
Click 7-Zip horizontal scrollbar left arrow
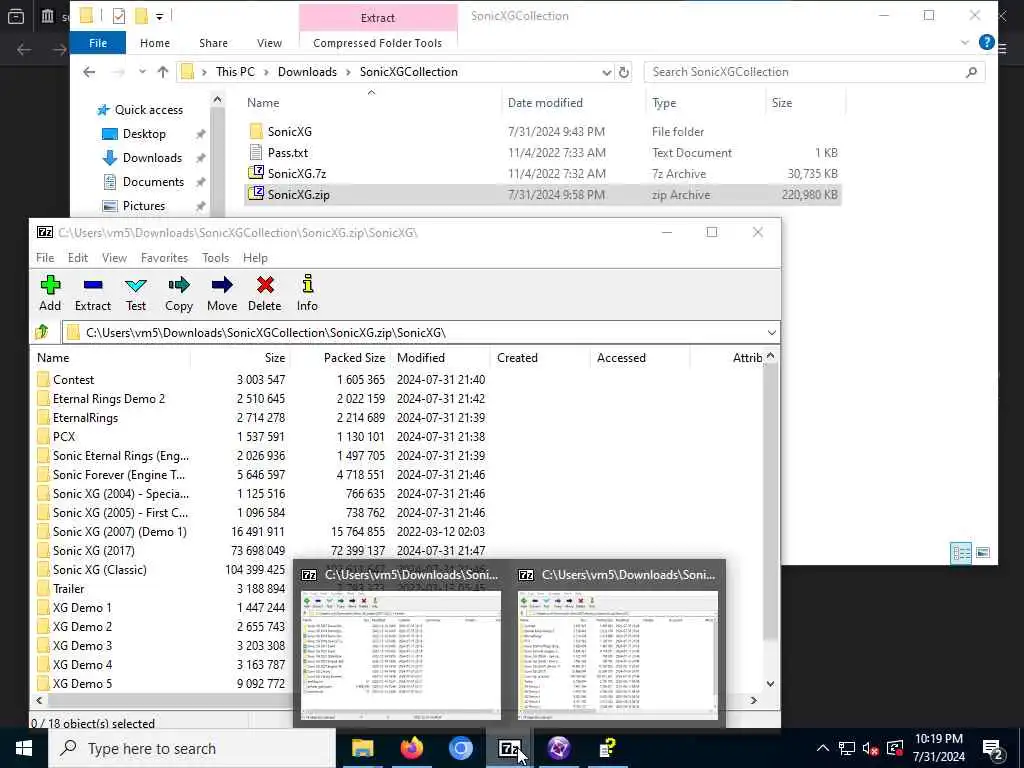click(39, 700)
